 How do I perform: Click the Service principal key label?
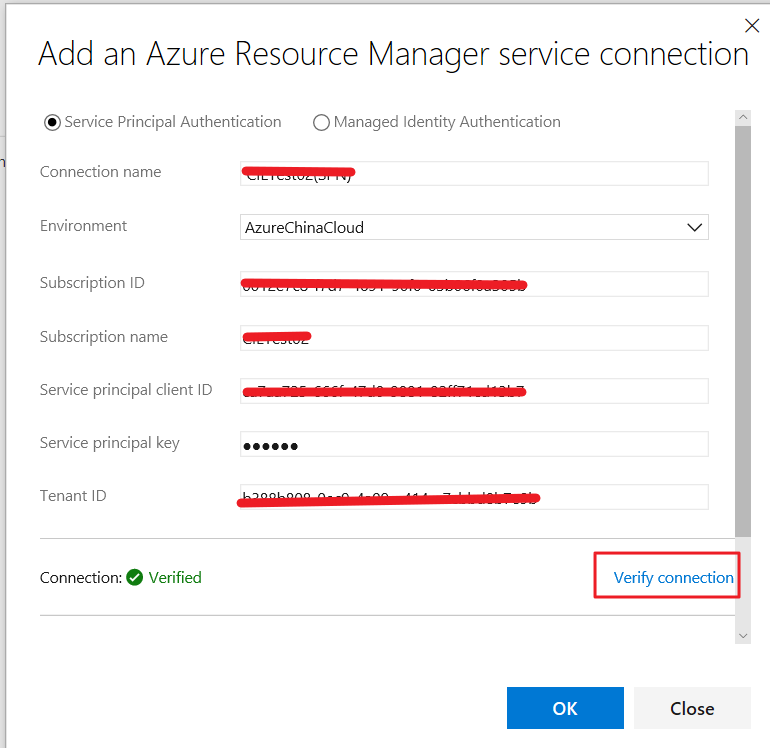[110, 442]
